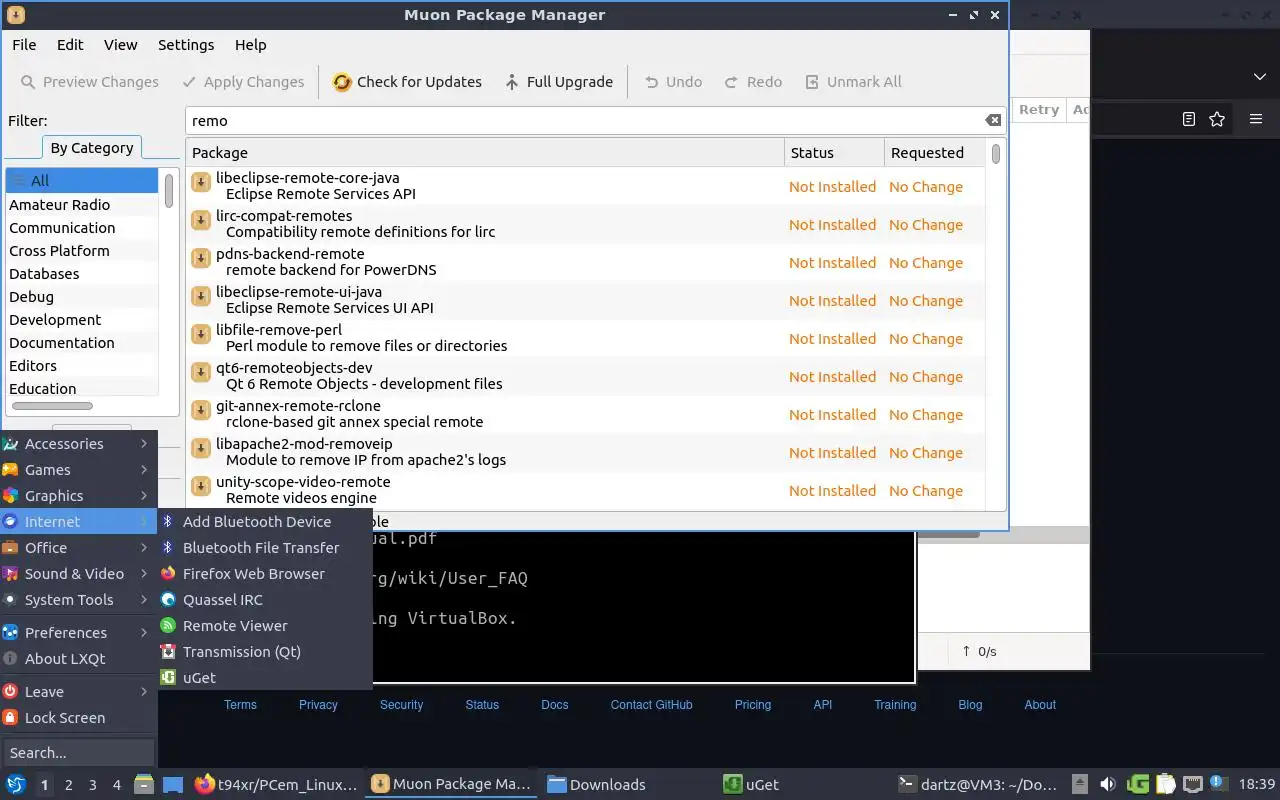Click the Firefox reader view icon
This screenshot has width=1280, height=800.
coord(1188,119)
